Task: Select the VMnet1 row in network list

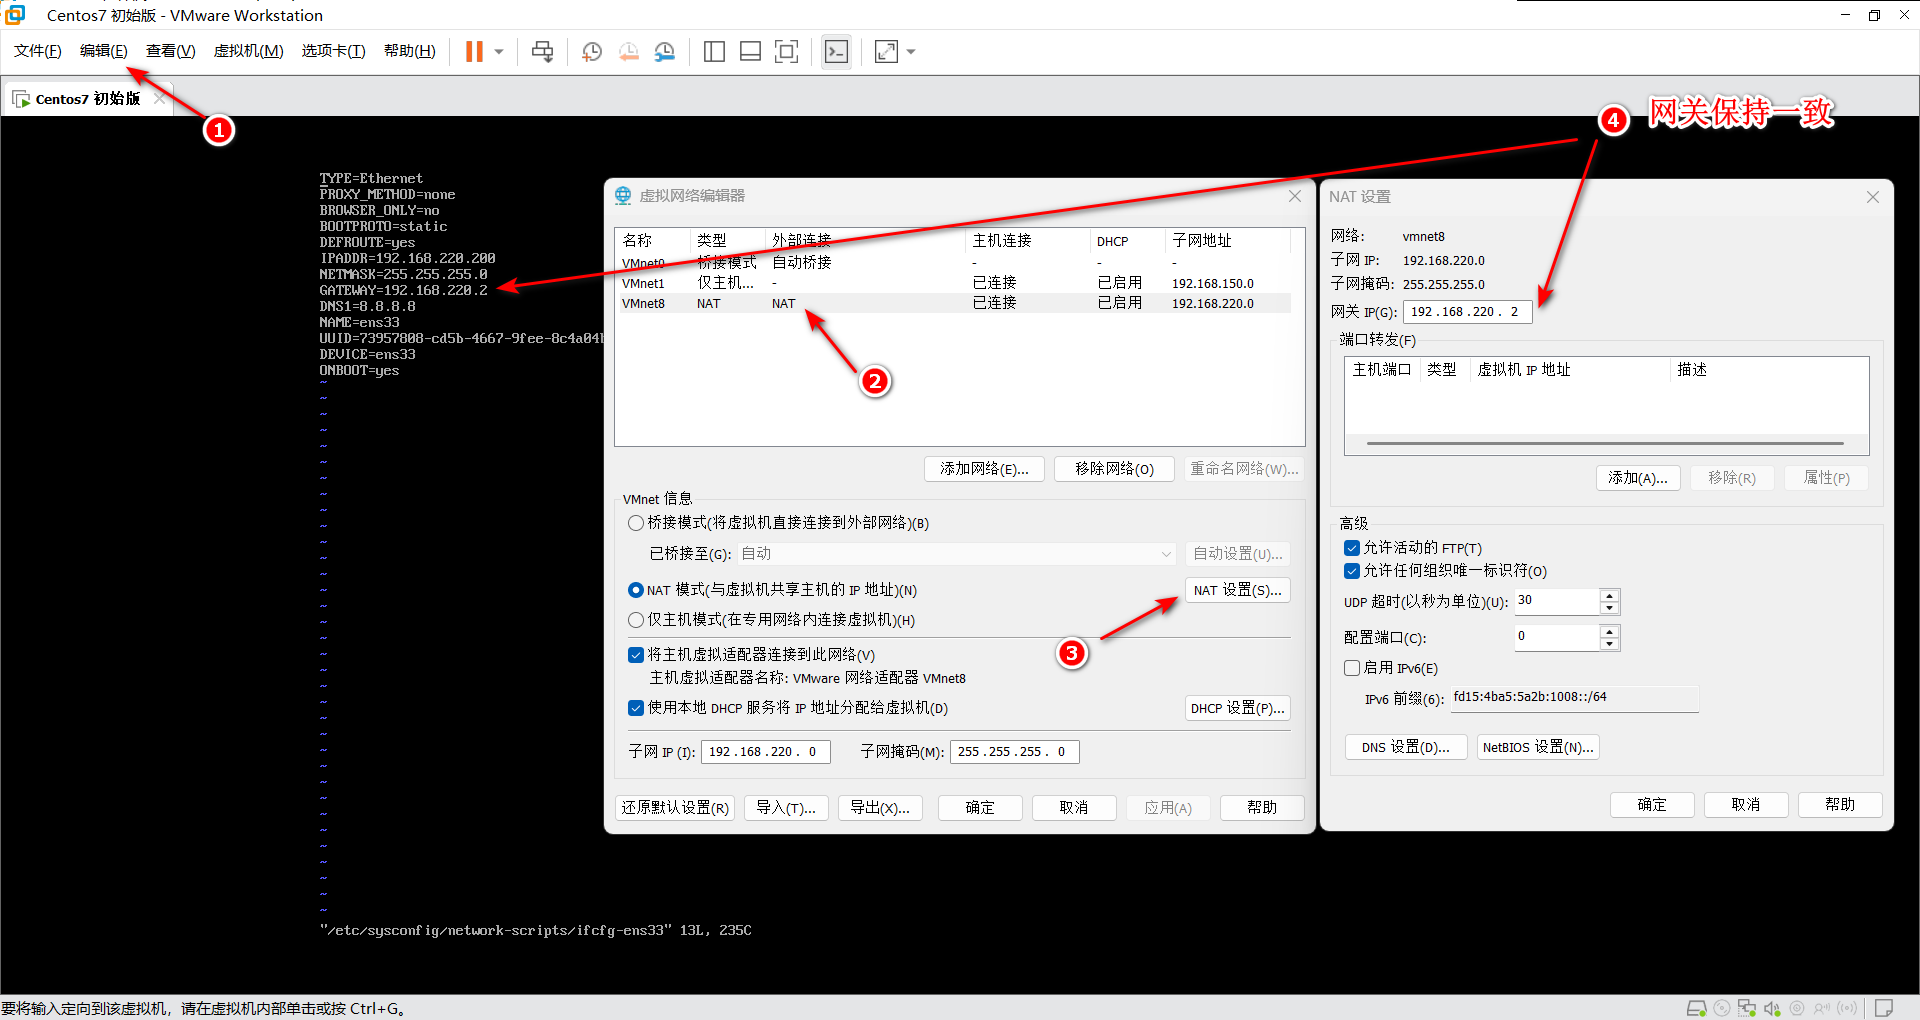Action: tap(955, 283)
